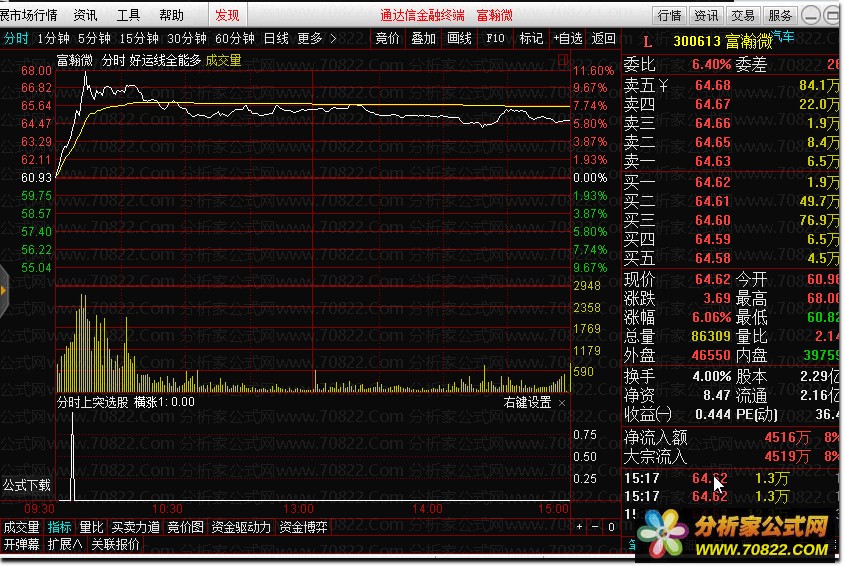
Task: Select the 指标 bottom tab
Action: [59, 527]
